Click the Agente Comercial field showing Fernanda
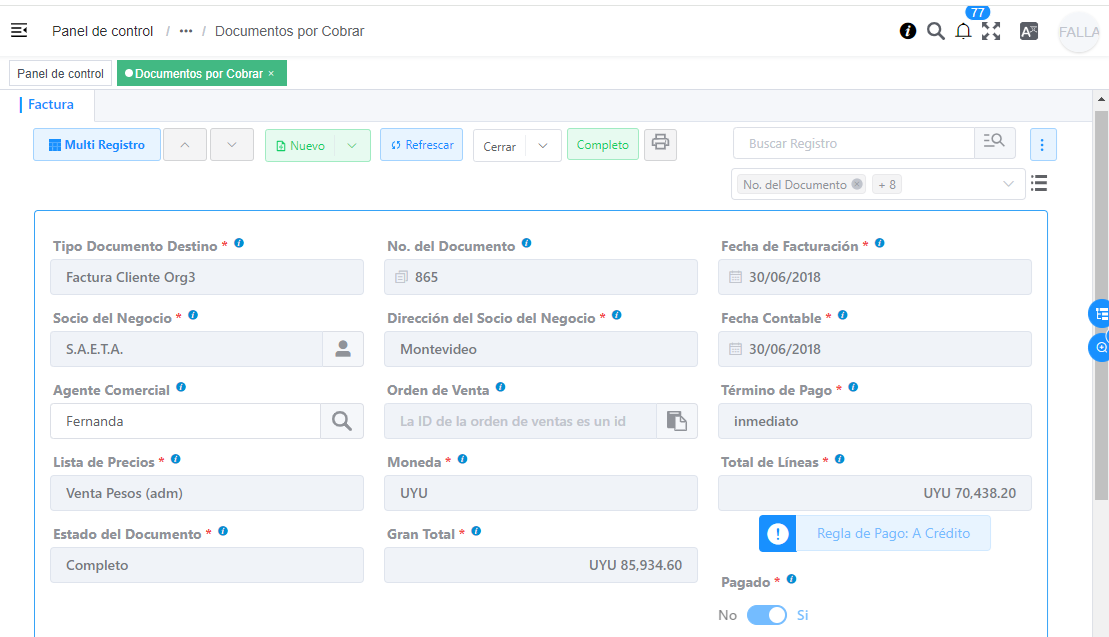 (185, 421)
